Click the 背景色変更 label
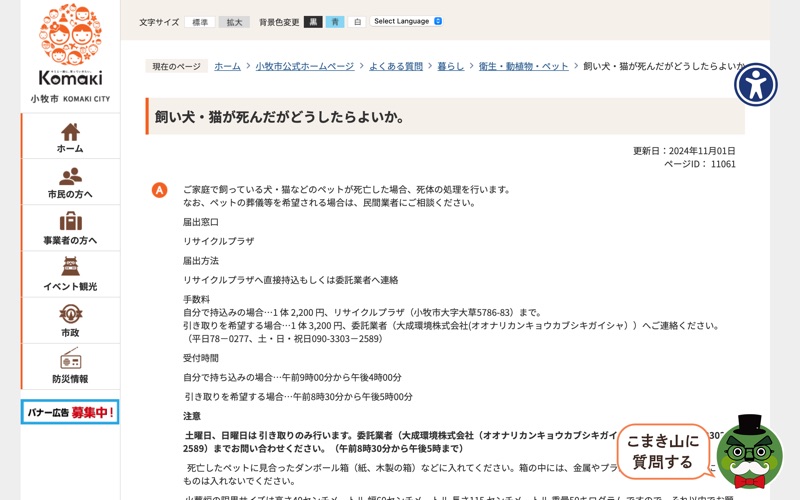 tap(279, 22)
